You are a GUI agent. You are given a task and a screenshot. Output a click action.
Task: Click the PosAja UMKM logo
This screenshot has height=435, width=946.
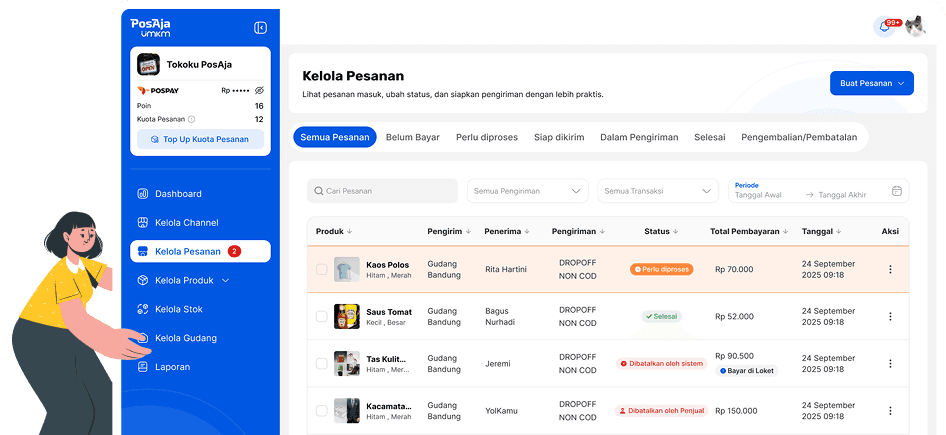(150, 28)
